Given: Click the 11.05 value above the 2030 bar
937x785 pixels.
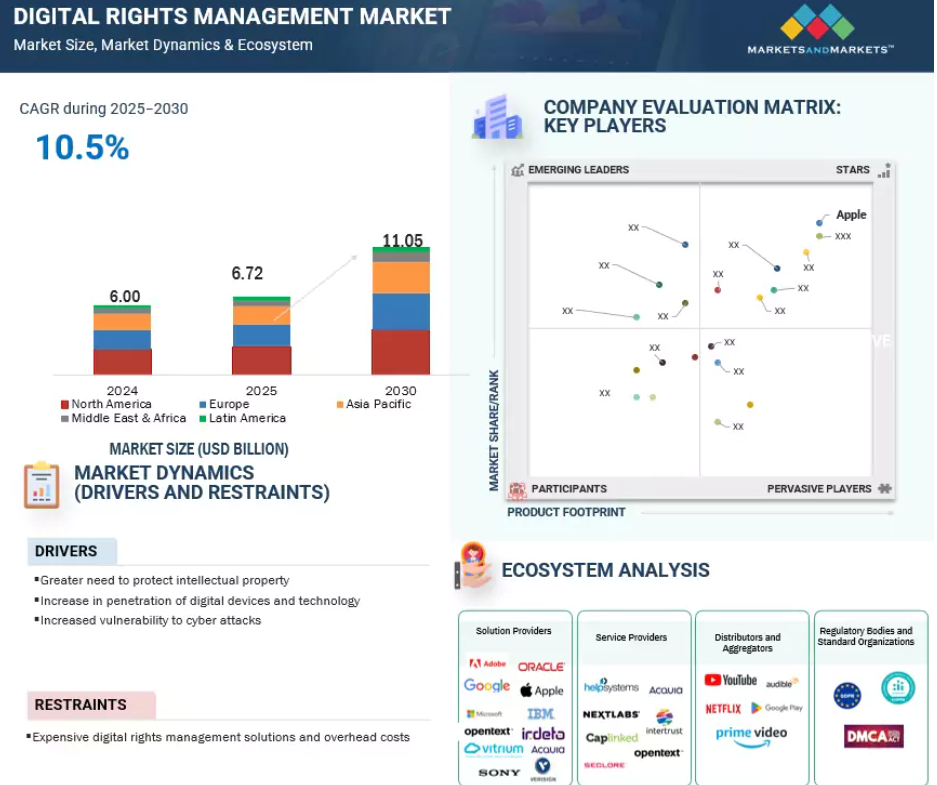Looking at the screenshot, I should (402, 240).
